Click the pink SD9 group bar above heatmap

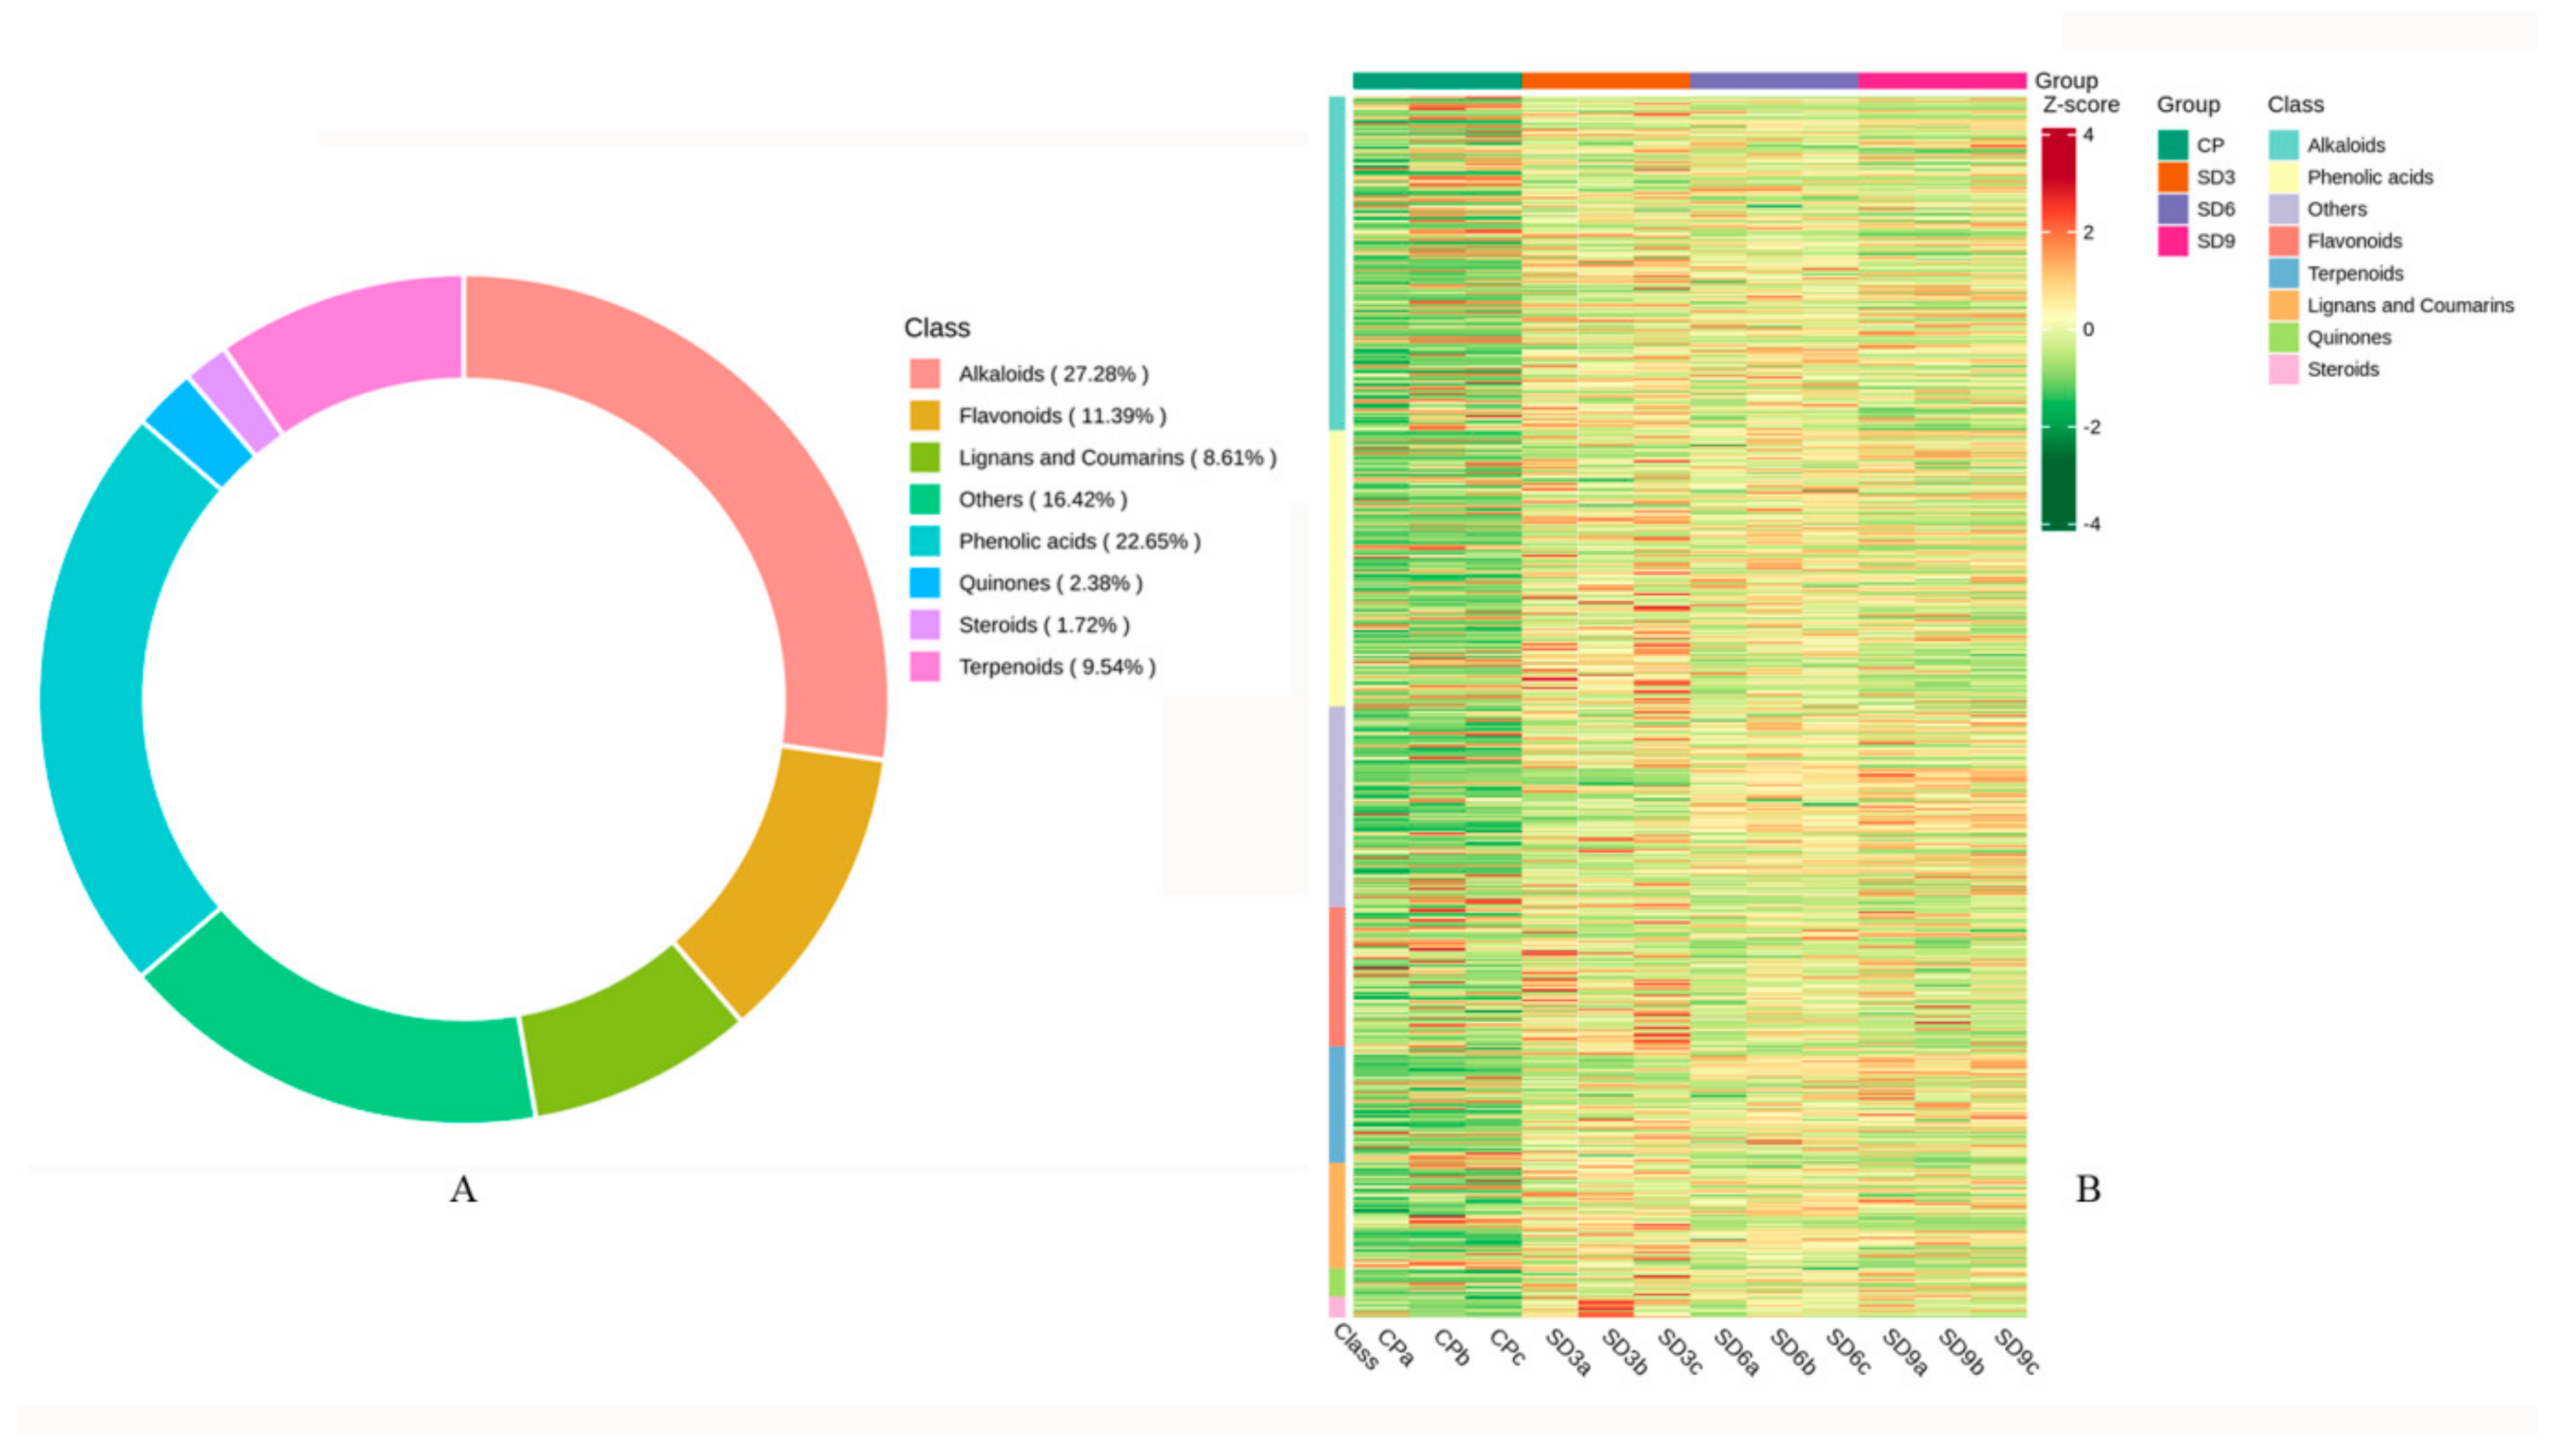pyautogui.click(x=1941, y=81)
